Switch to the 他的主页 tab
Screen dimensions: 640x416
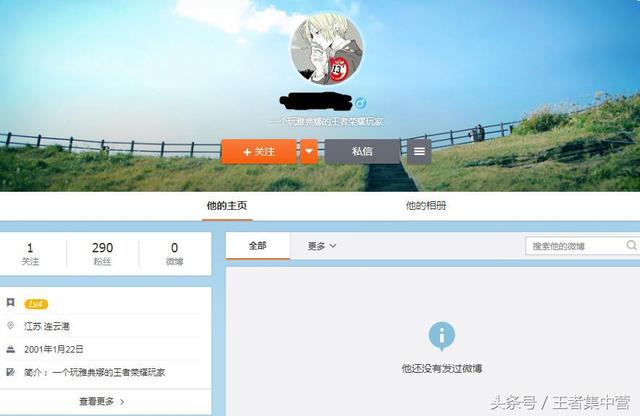[x=227, y=206]
